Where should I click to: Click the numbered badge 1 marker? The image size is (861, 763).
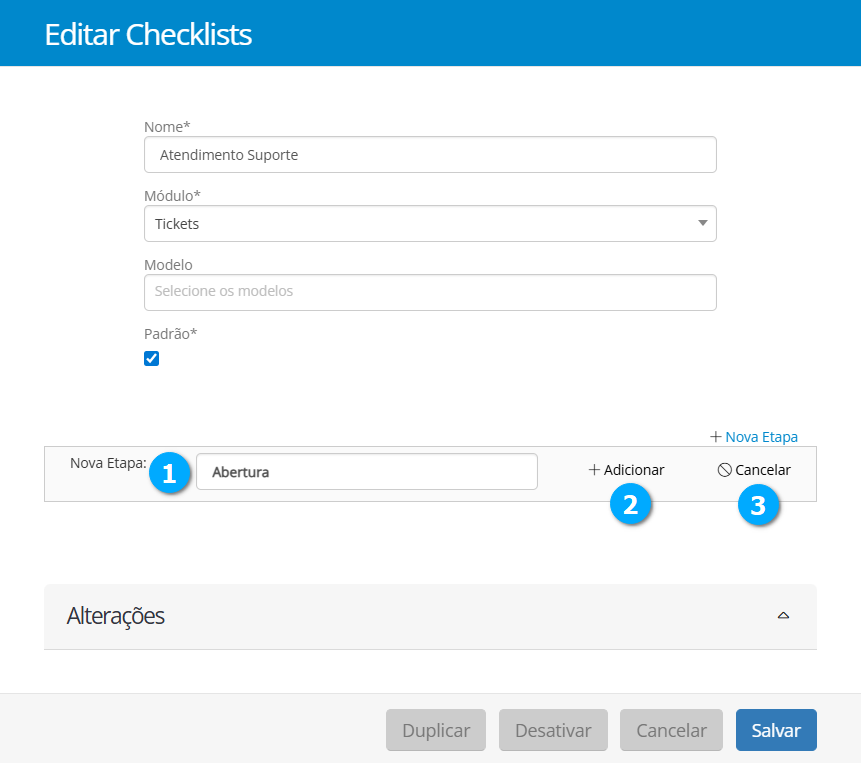pyautogui.click(x=169, y=473)
